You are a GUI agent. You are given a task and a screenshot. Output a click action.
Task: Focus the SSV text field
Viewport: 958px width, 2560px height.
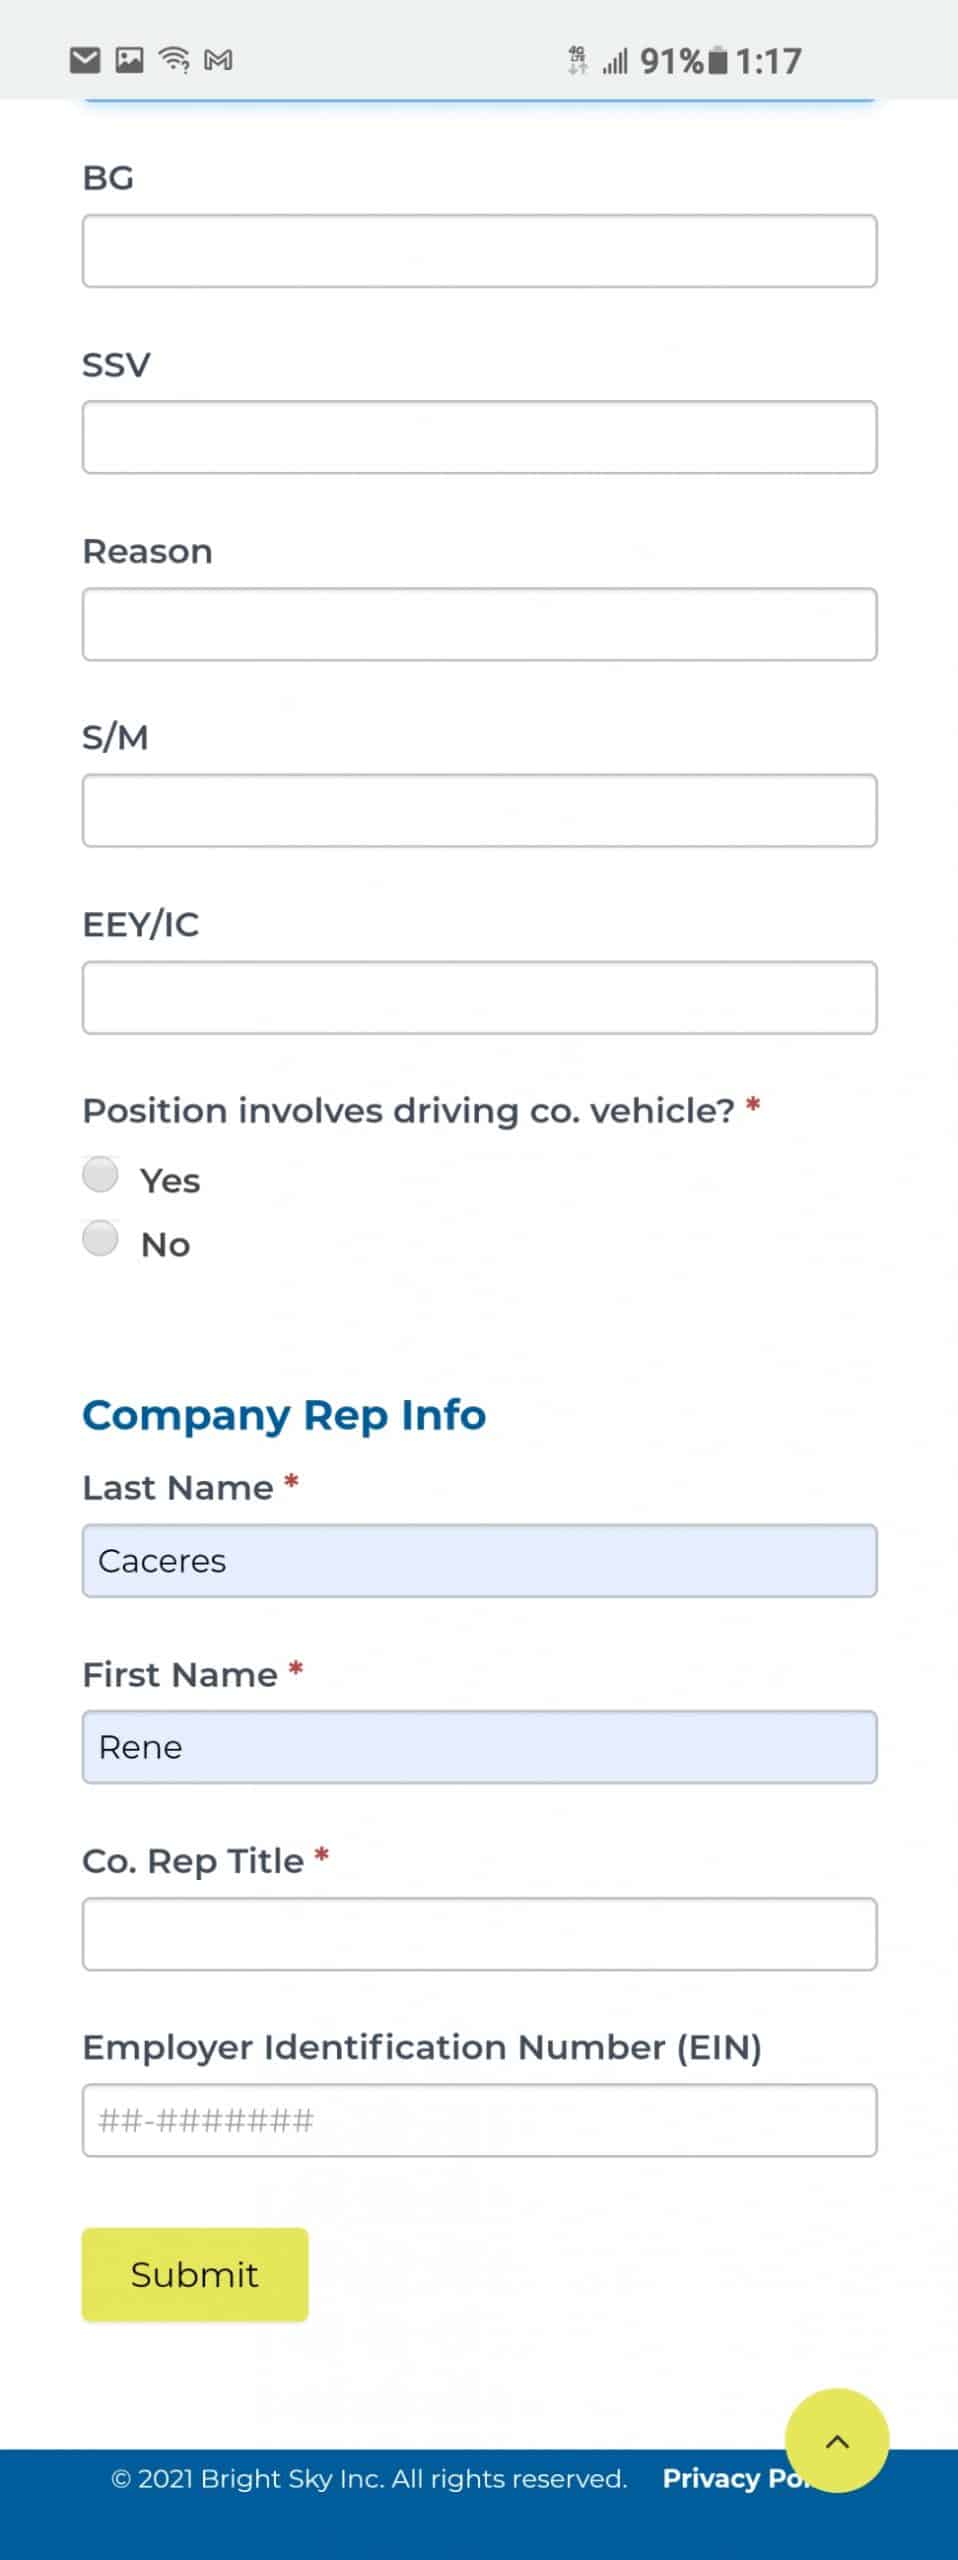(480, 437)
